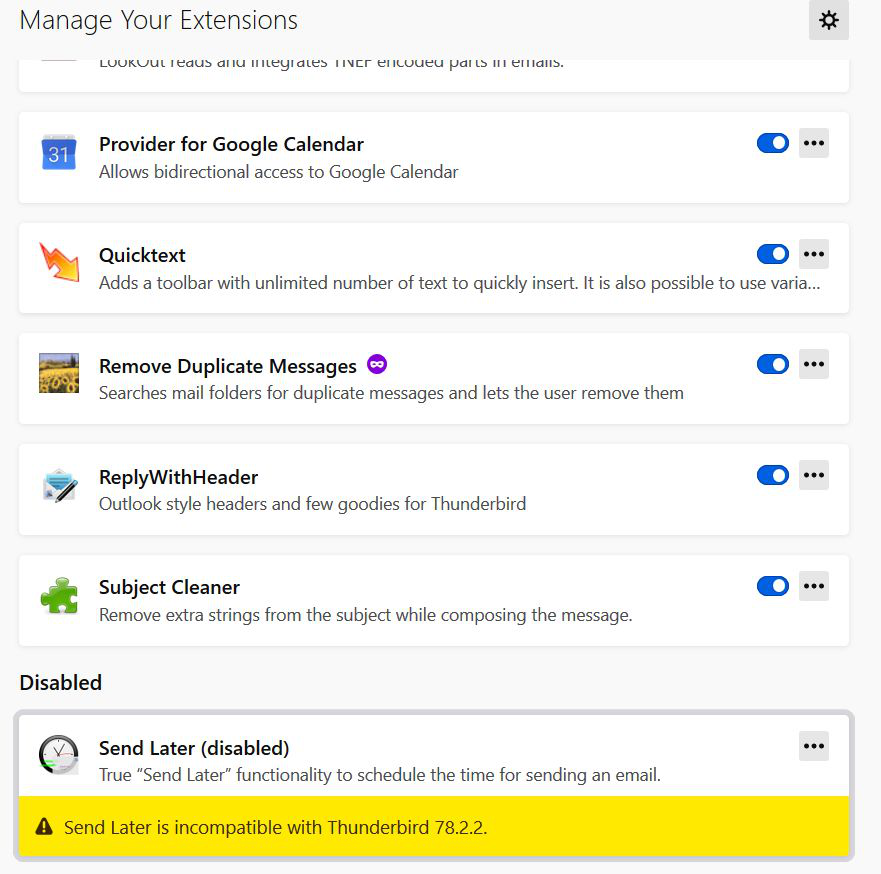The width and height of the screenshot is (881, 874).
Task: Disable Remove Duplicate Messages toggle
Action: (x=772, y=365)
